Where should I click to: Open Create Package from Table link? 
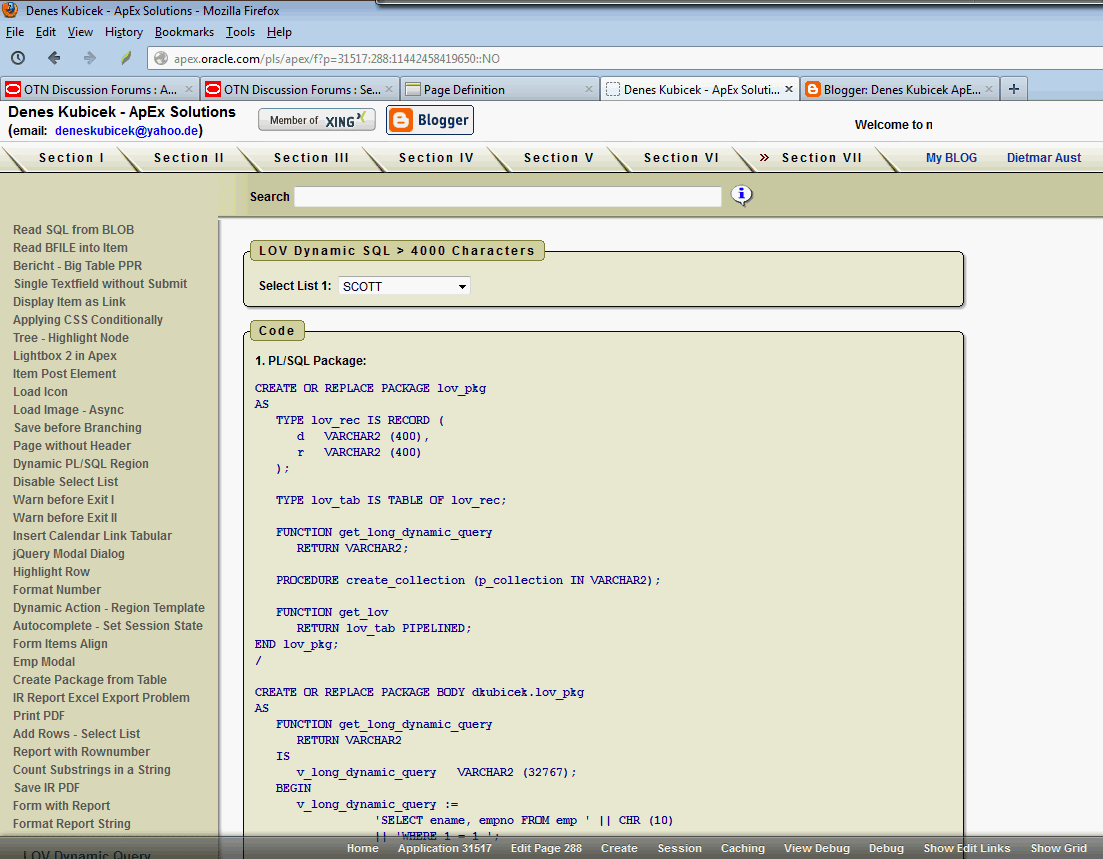point(90,680)
